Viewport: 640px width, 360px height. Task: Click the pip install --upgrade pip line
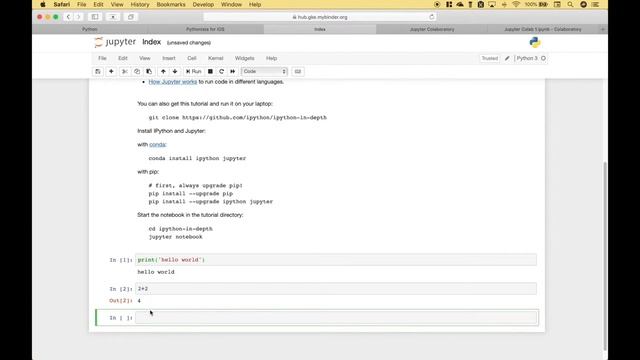click(x=191, y=193)
